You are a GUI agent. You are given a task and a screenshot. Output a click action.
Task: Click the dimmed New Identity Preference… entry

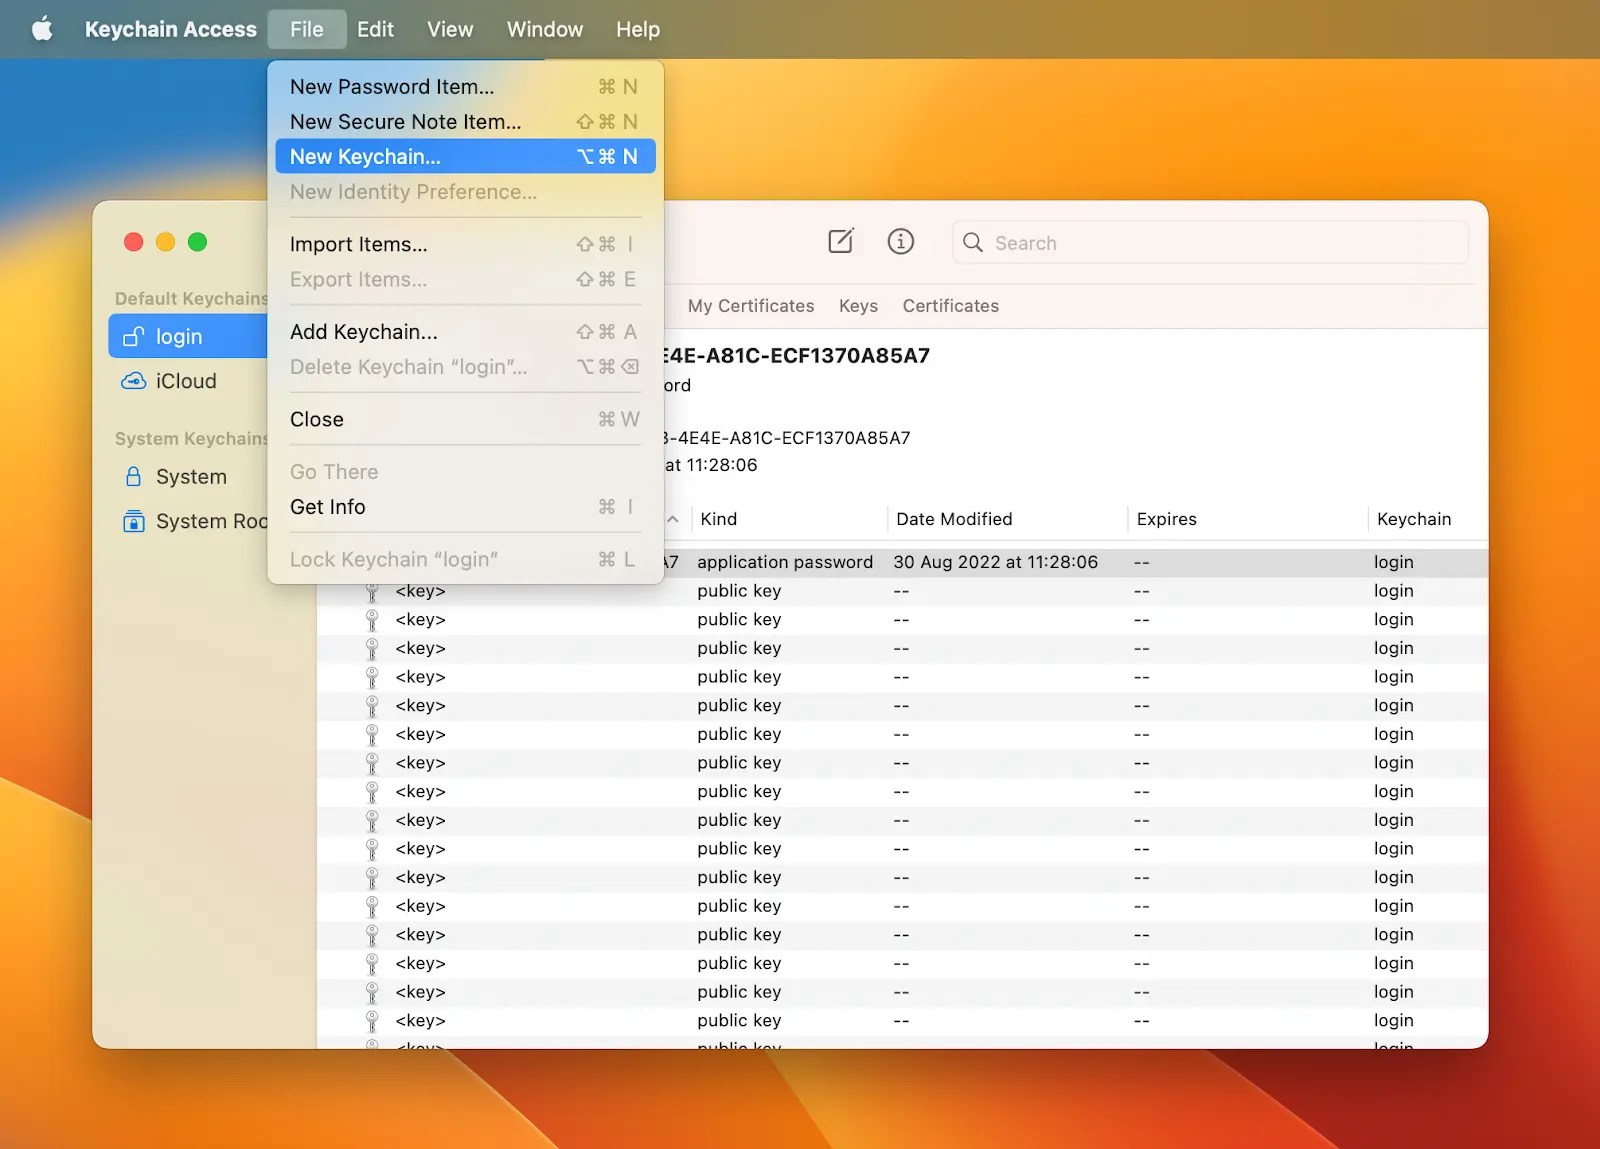pyautogui.click(x=465, y=192)
